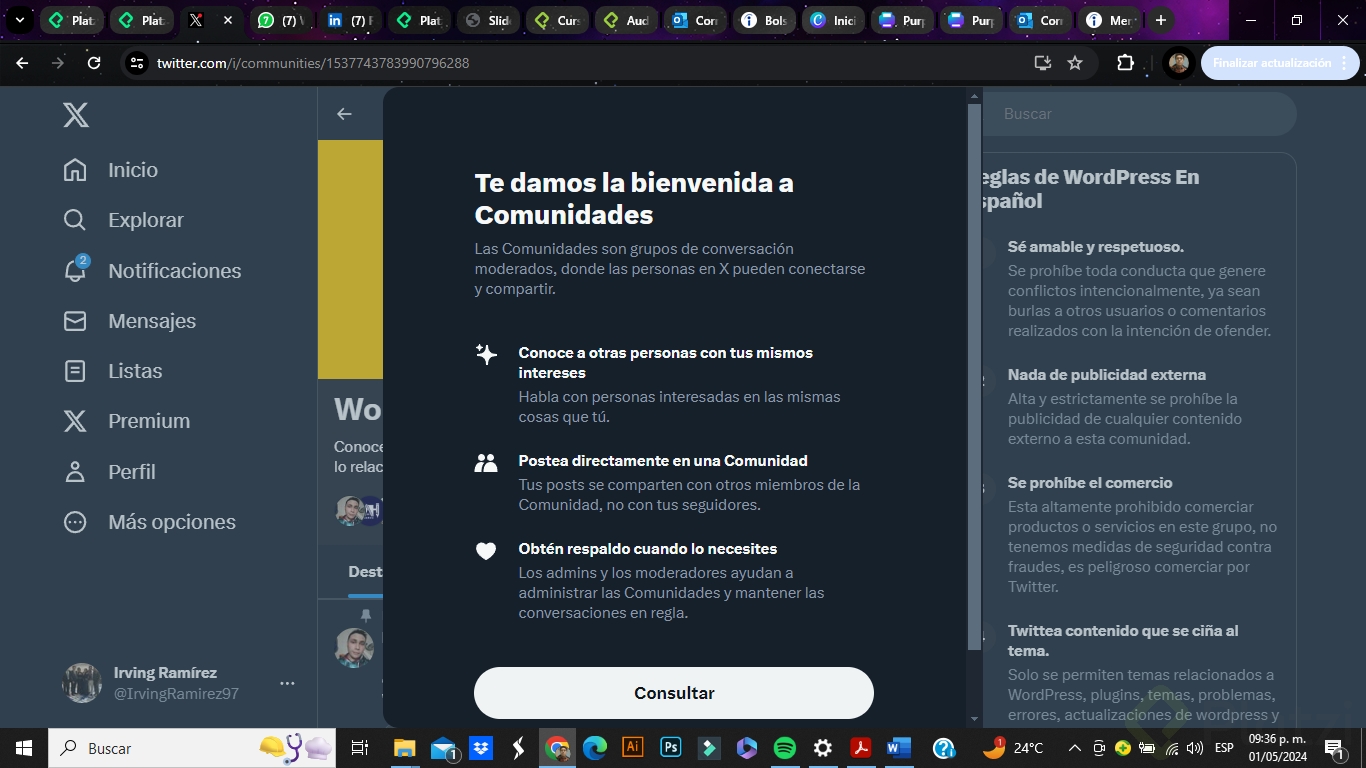The height and width of the screenshot is (768, 1366).
Task: Open Notificaciones in the sidebar
Action: [152, 271]
